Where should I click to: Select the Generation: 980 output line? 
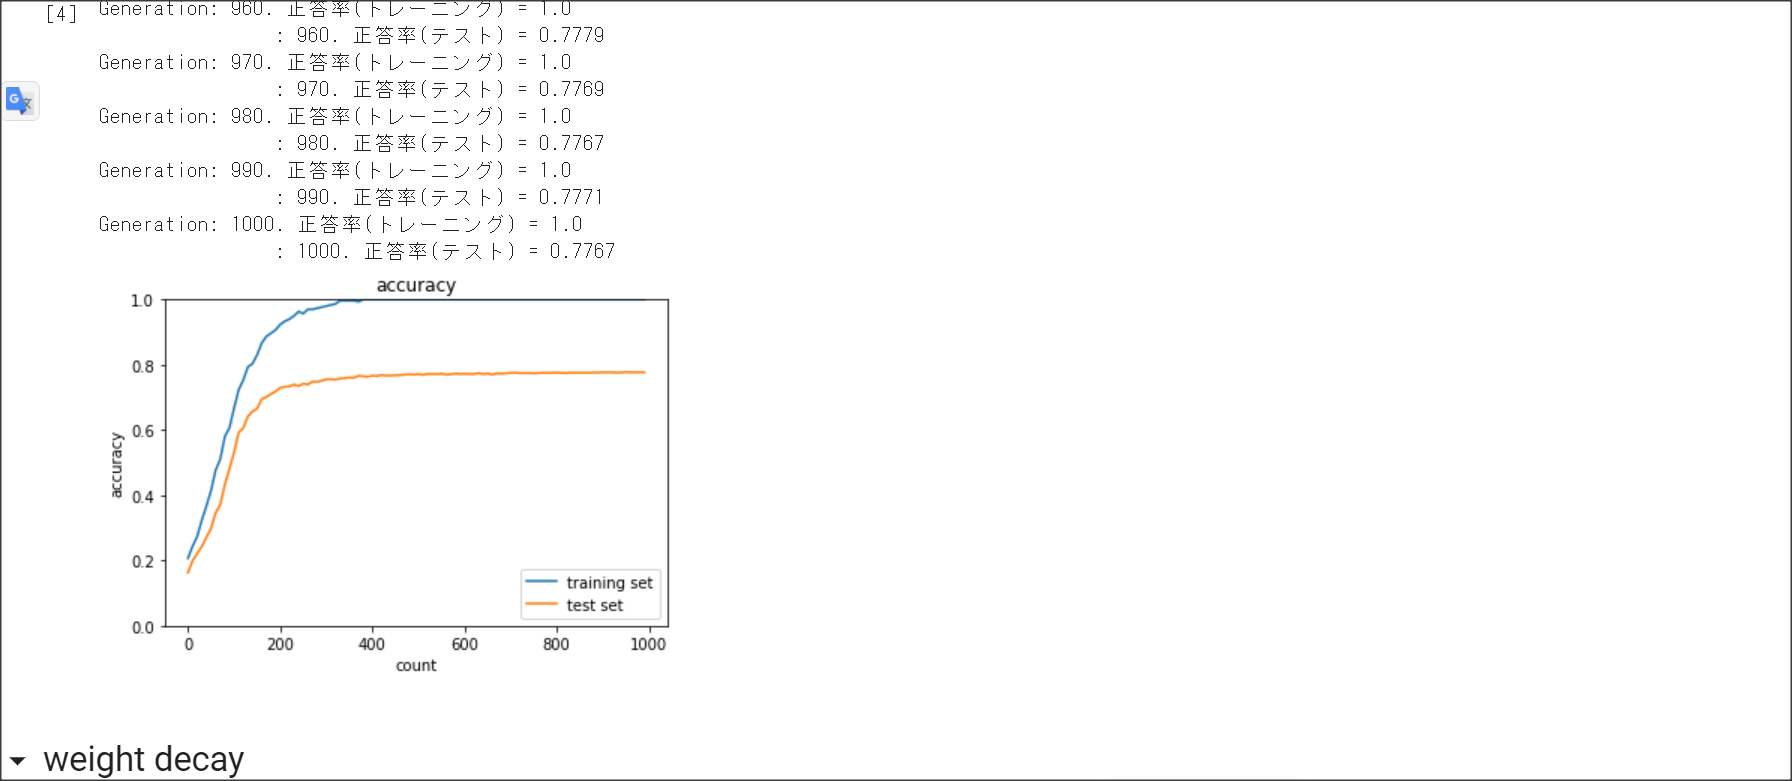tap(335, 116)
